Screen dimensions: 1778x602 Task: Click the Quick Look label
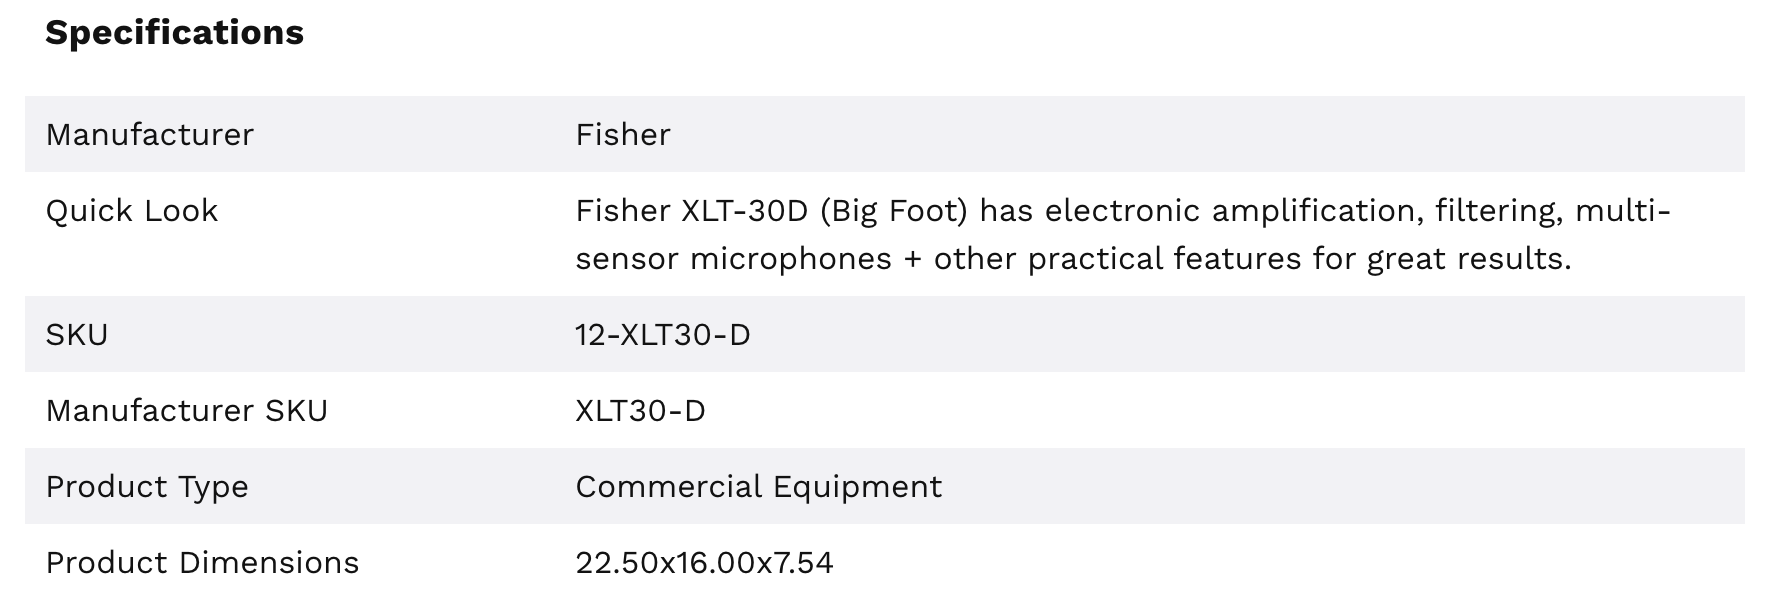pos(131,211)
